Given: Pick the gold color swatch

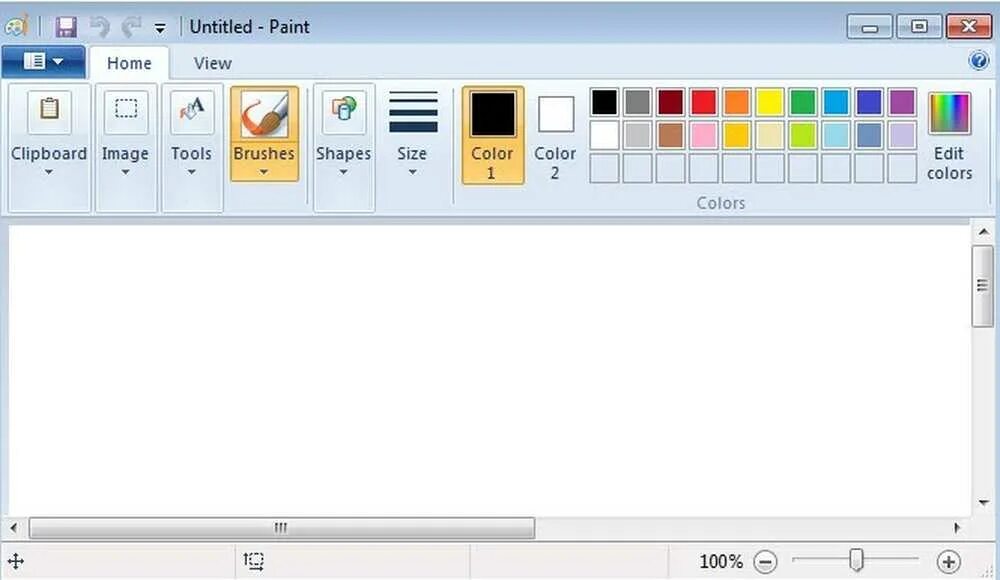Looking at the screenshot, I should [x=737, y=135].
